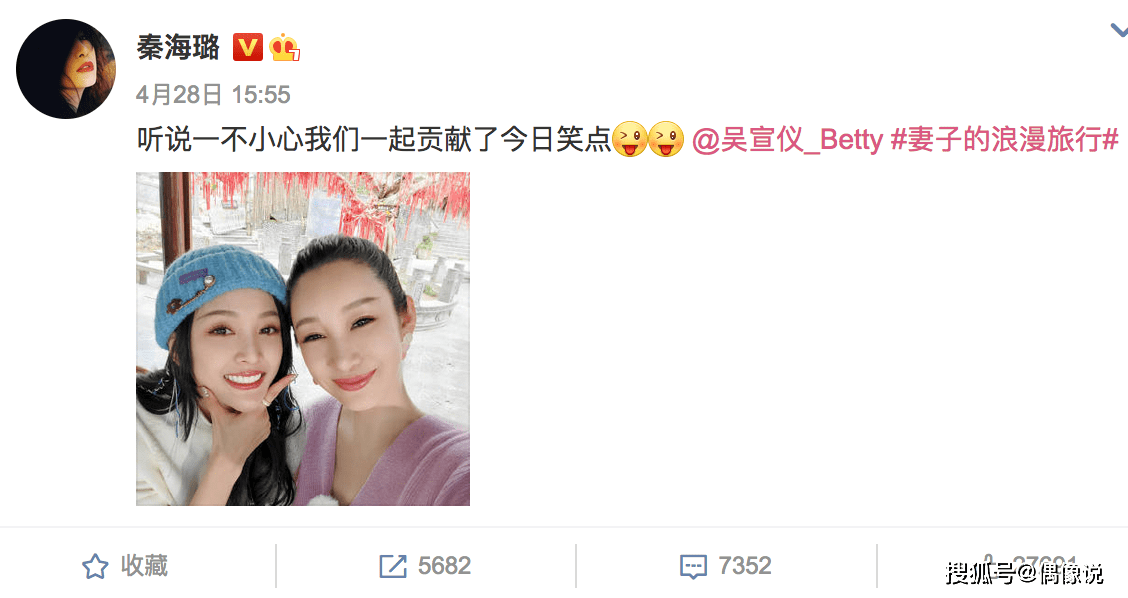Open the profile name 秦海璐
The width and height of the screenshot is (1128, 598).
pyautogui.click(x=178, y=48)
